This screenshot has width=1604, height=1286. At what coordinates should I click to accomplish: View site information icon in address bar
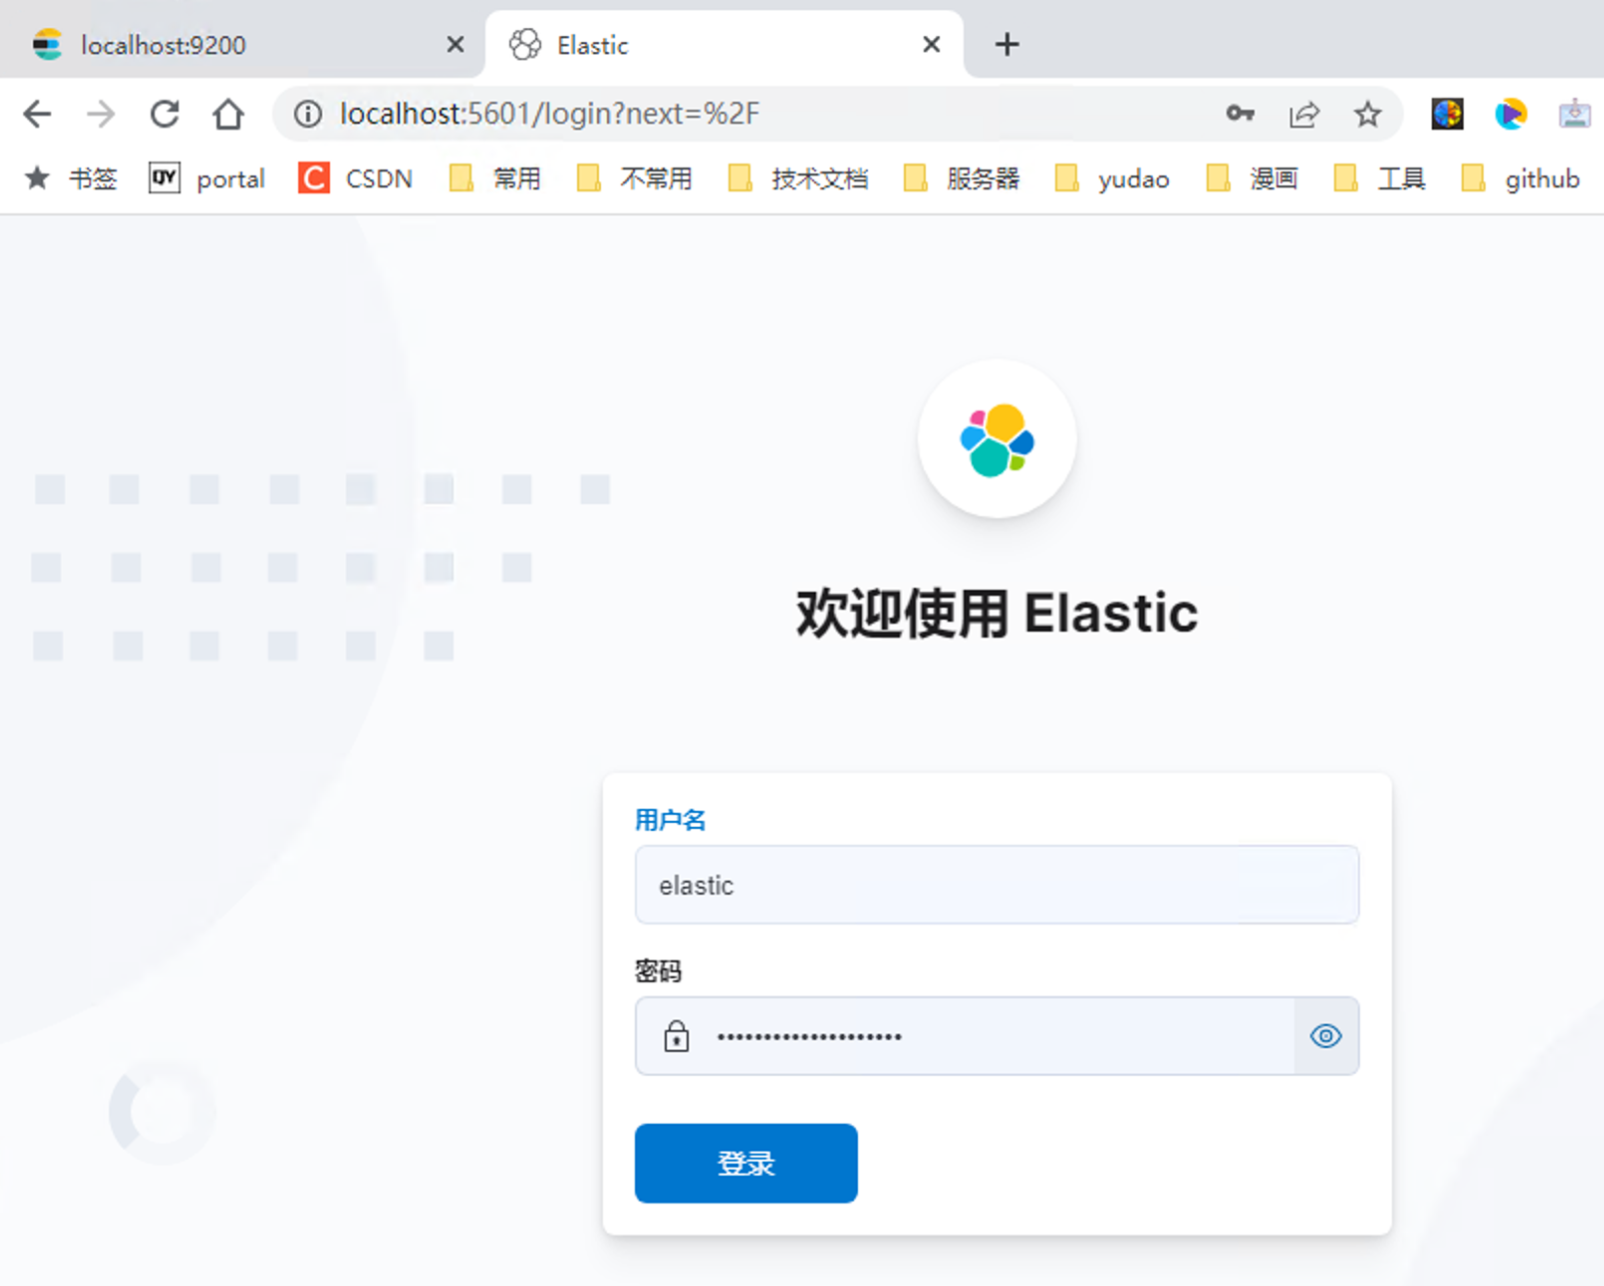(x=308, y=114)
